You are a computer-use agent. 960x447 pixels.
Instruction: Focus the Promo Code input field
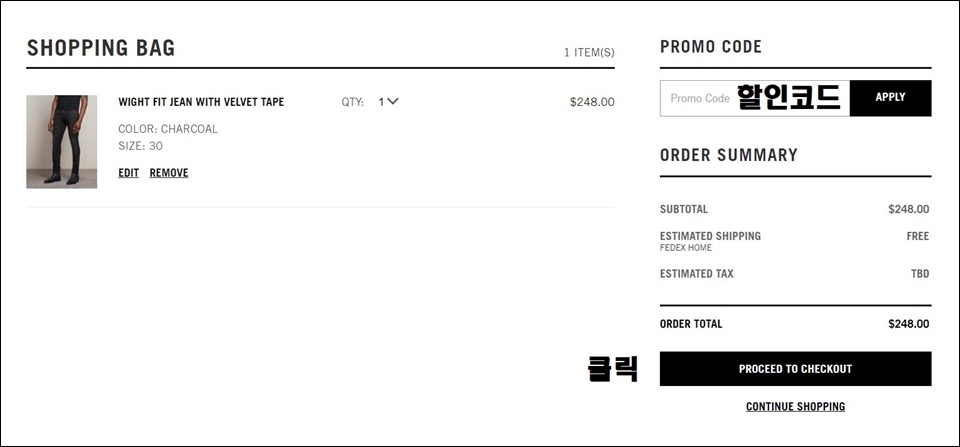pos(755,98)
